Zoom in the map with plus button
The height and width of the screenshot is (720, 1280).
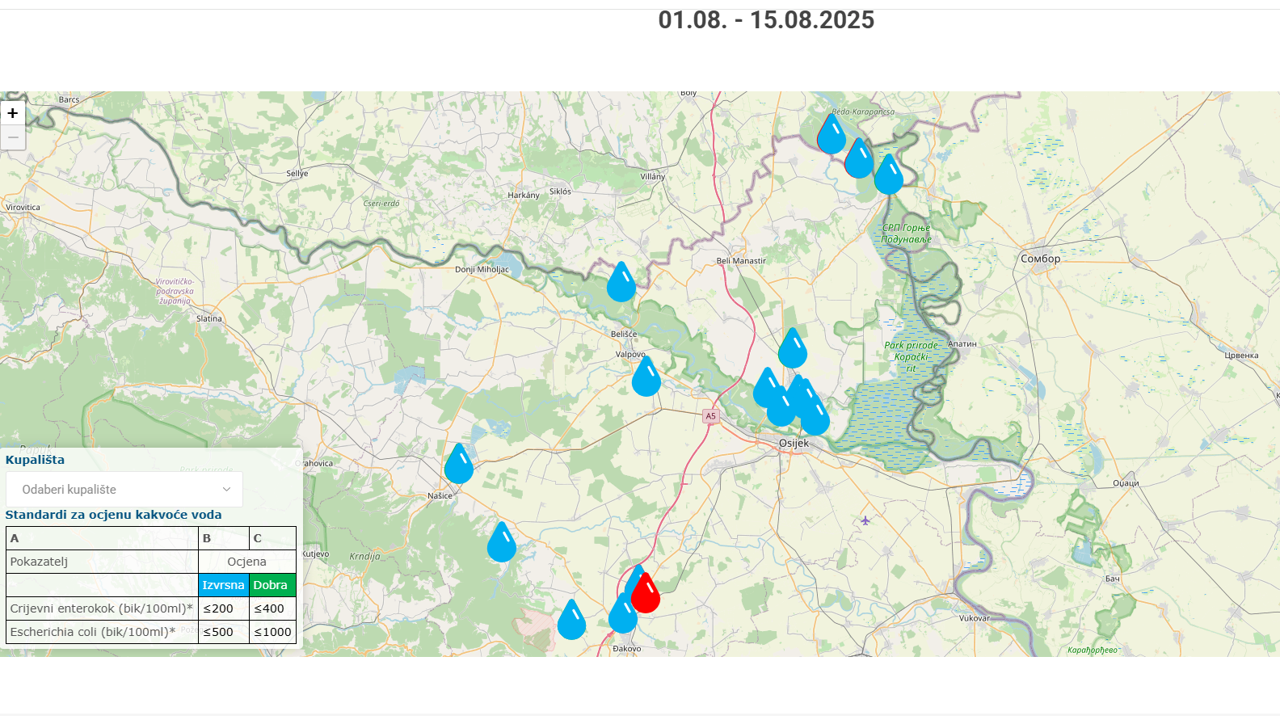click(13, 113)
